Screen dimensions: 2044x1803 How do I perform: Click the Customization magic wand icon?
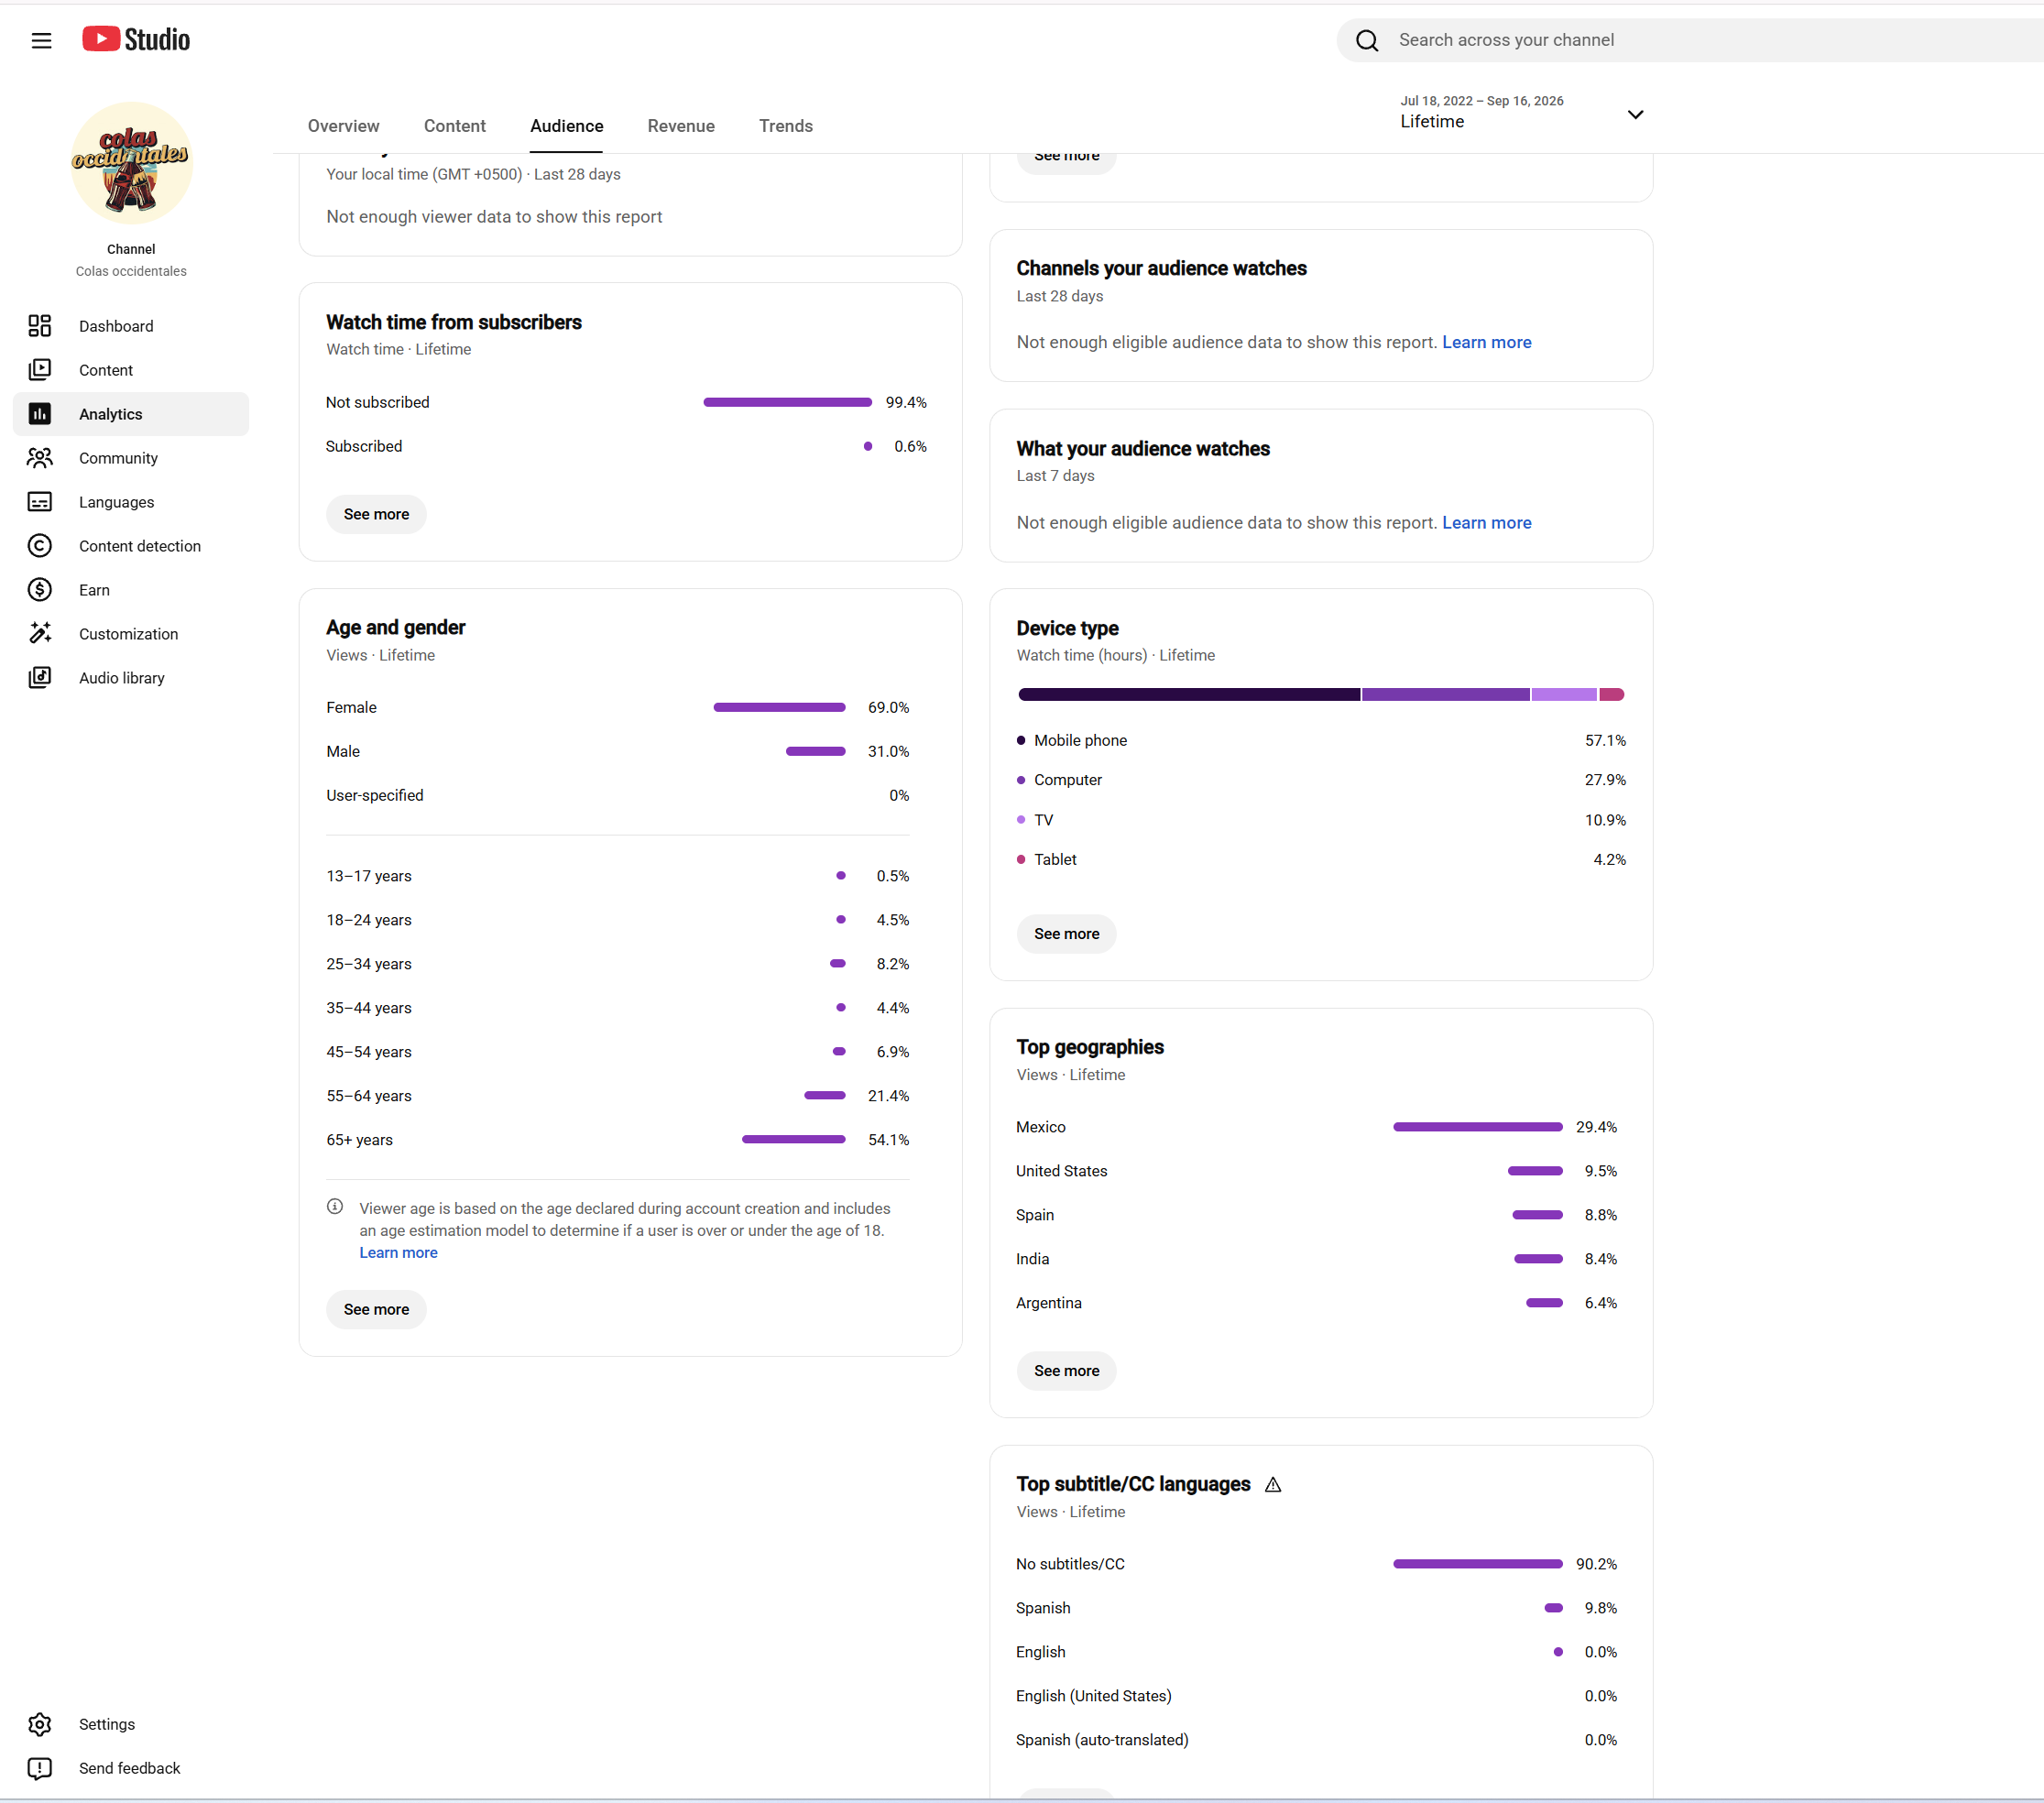(x=40, y=634)
